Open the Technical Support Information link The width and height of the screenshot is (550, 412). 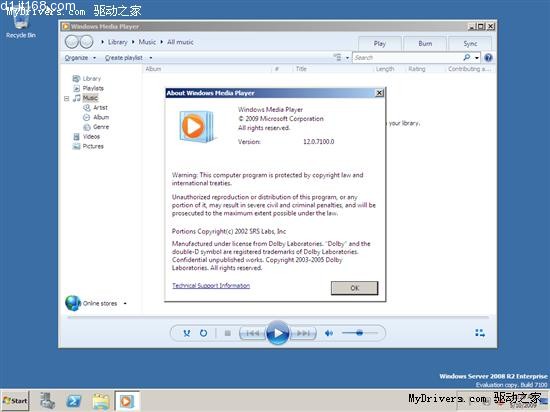click(211, 286)
